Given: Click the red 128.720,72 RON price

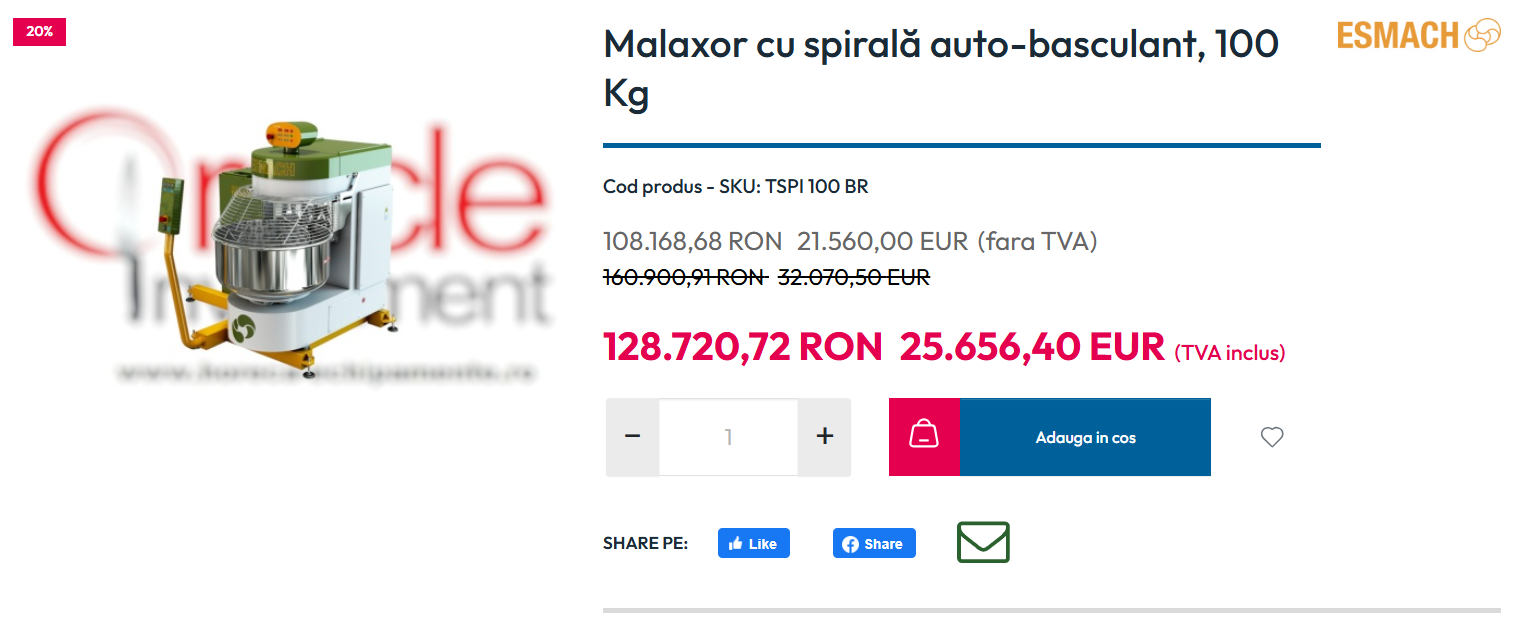Looking at the screenshot, I should (x=743, y=347).
